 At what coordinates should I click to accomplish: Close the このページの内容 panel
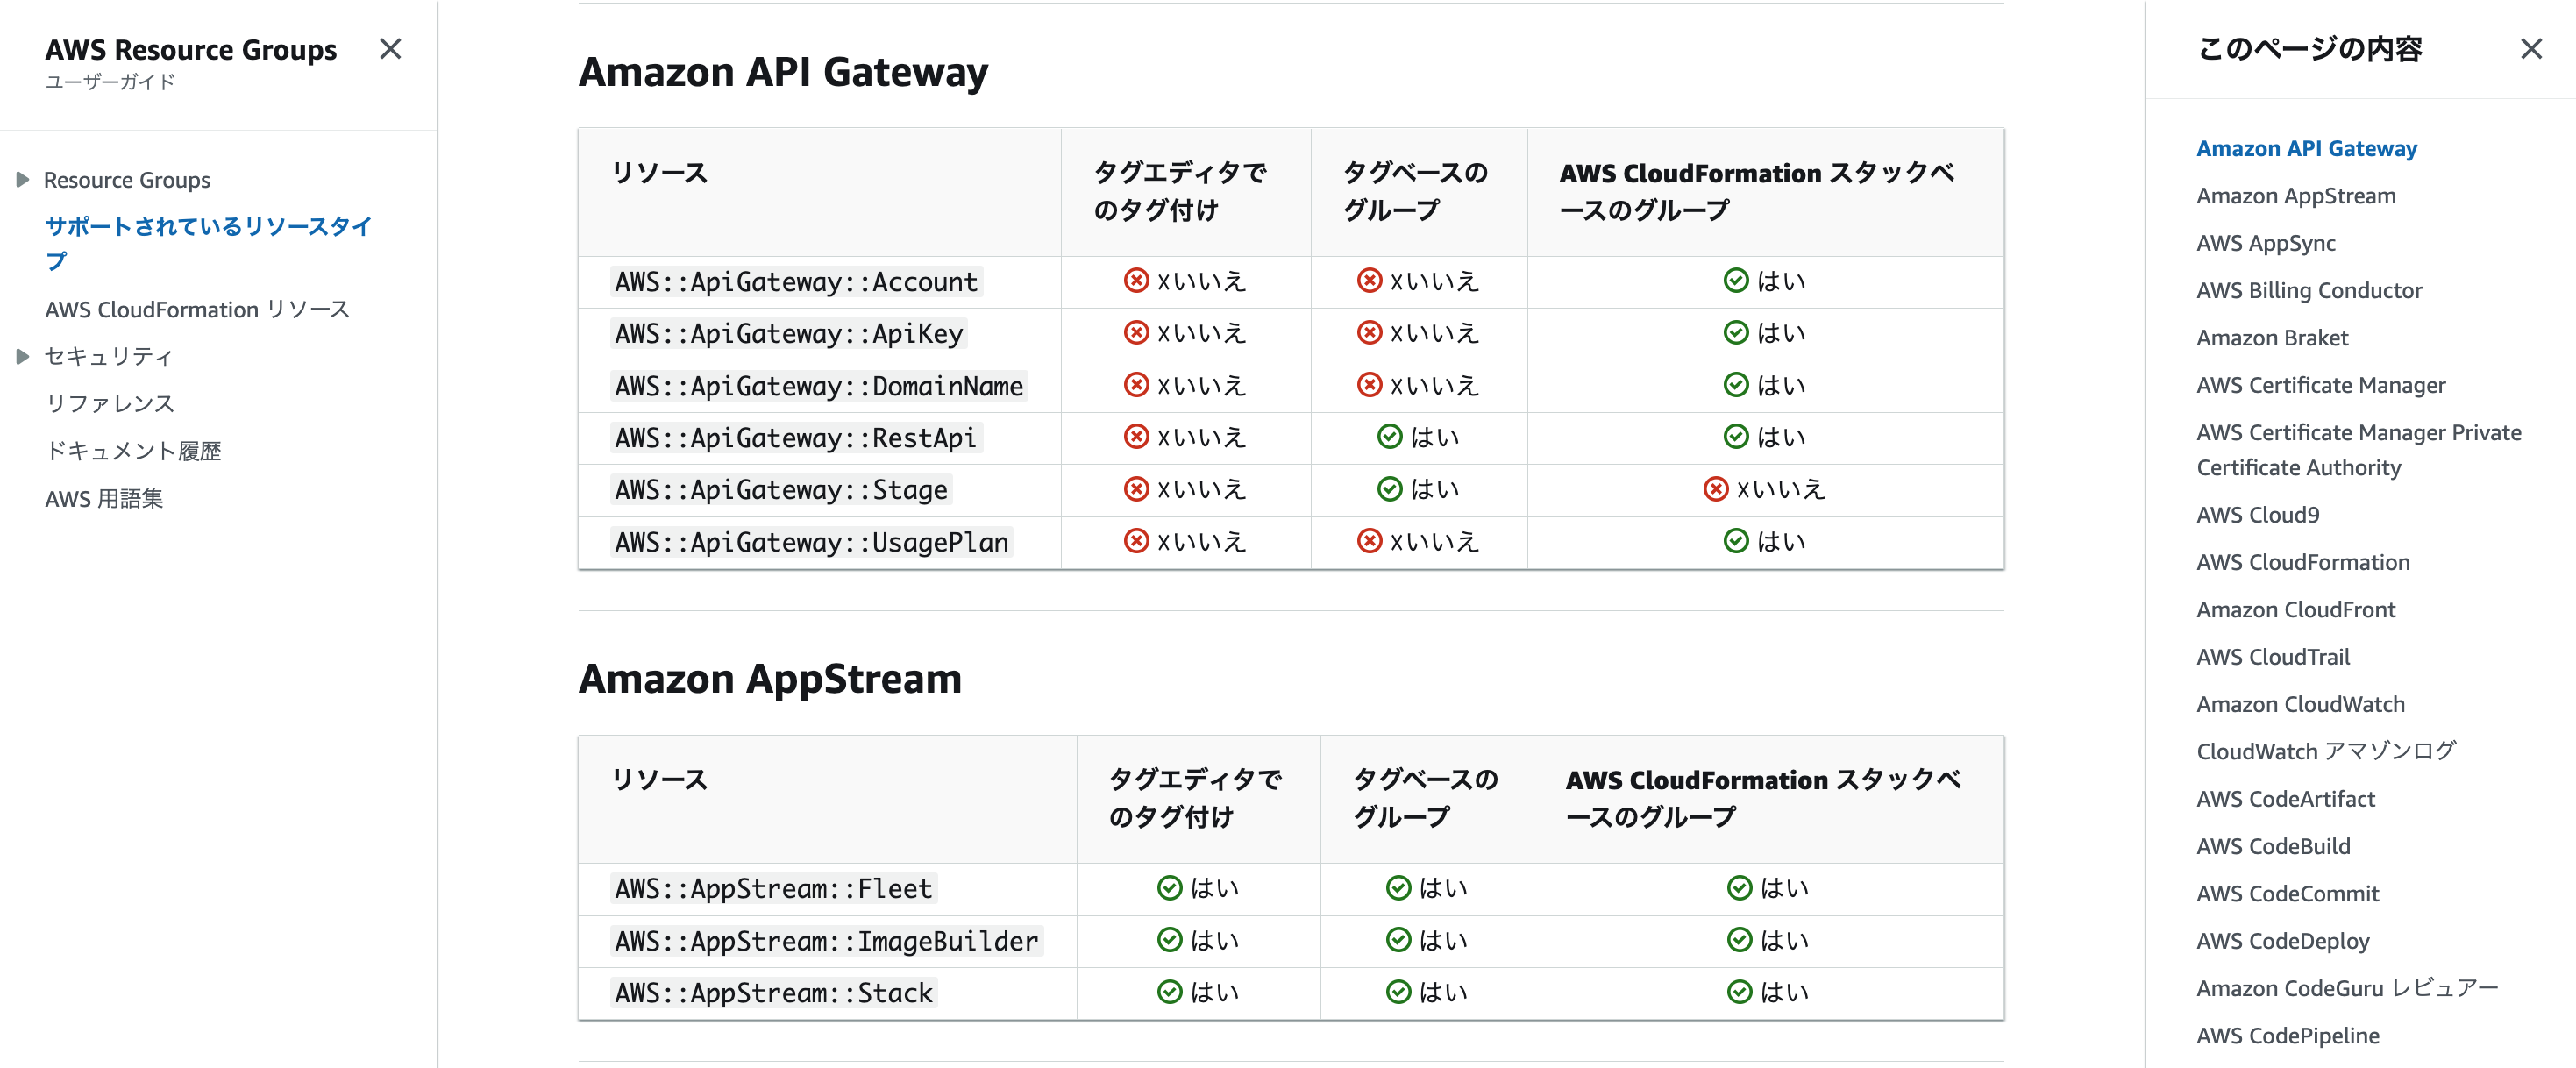[x=2530, y=49]
